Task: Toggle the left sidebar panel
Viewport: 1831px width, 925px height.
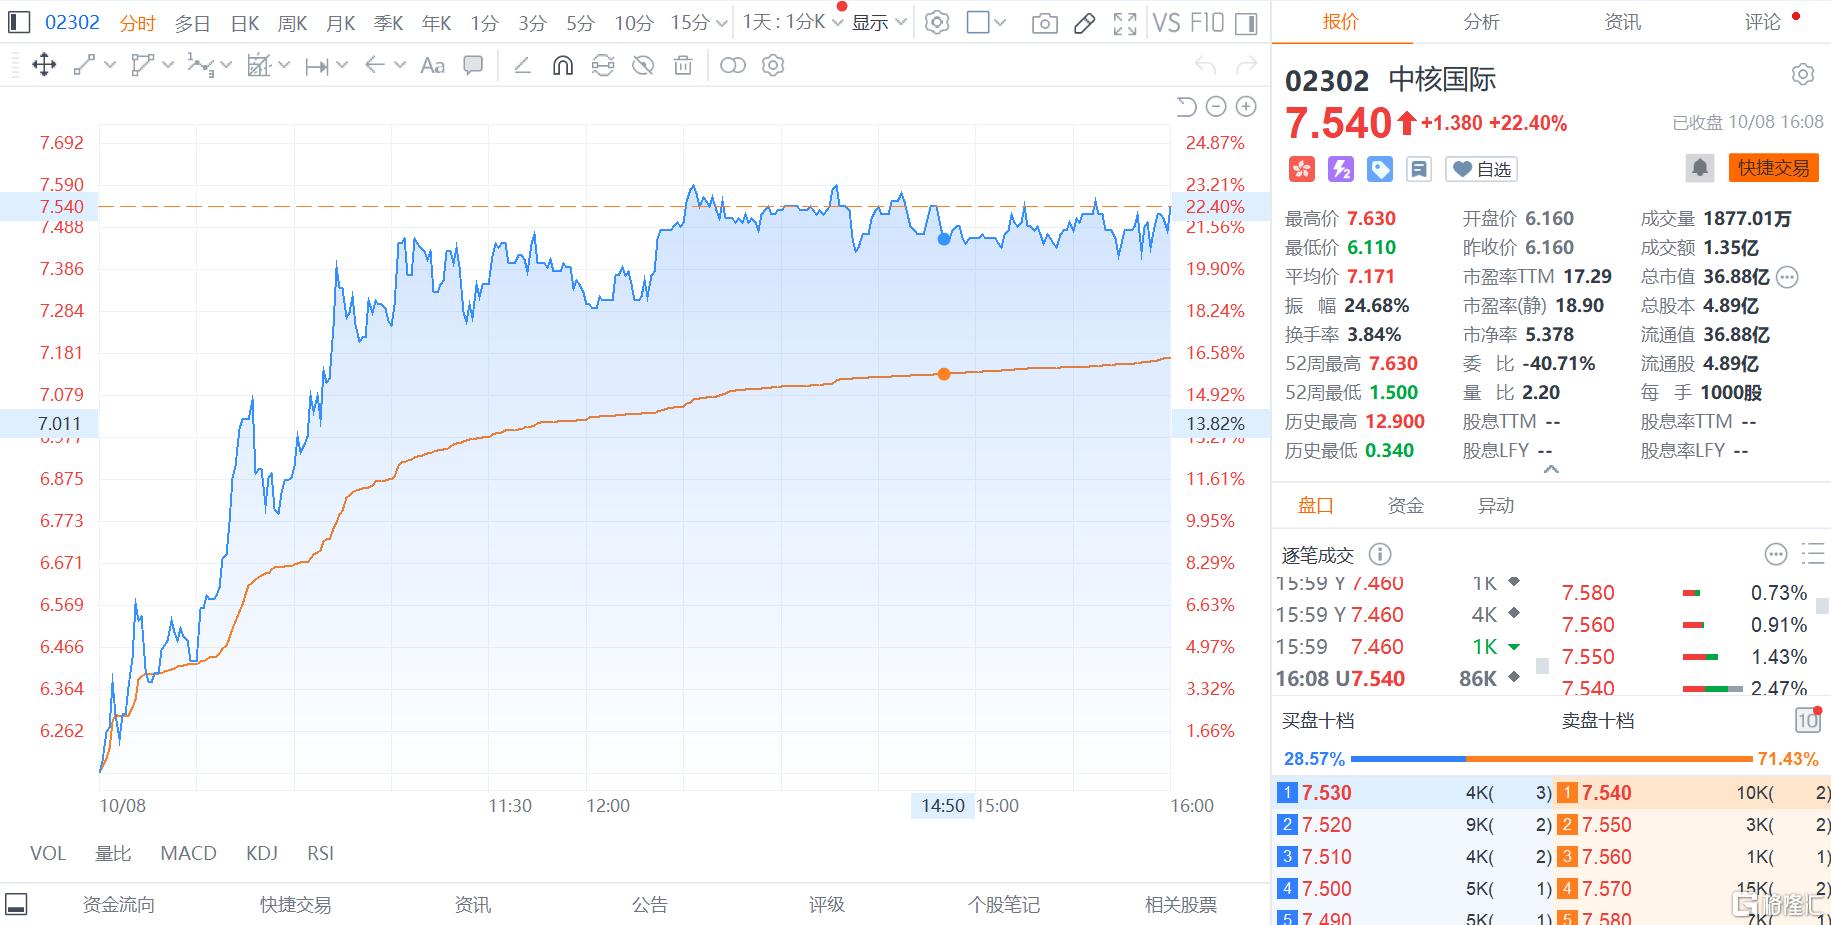Action: 18,22
